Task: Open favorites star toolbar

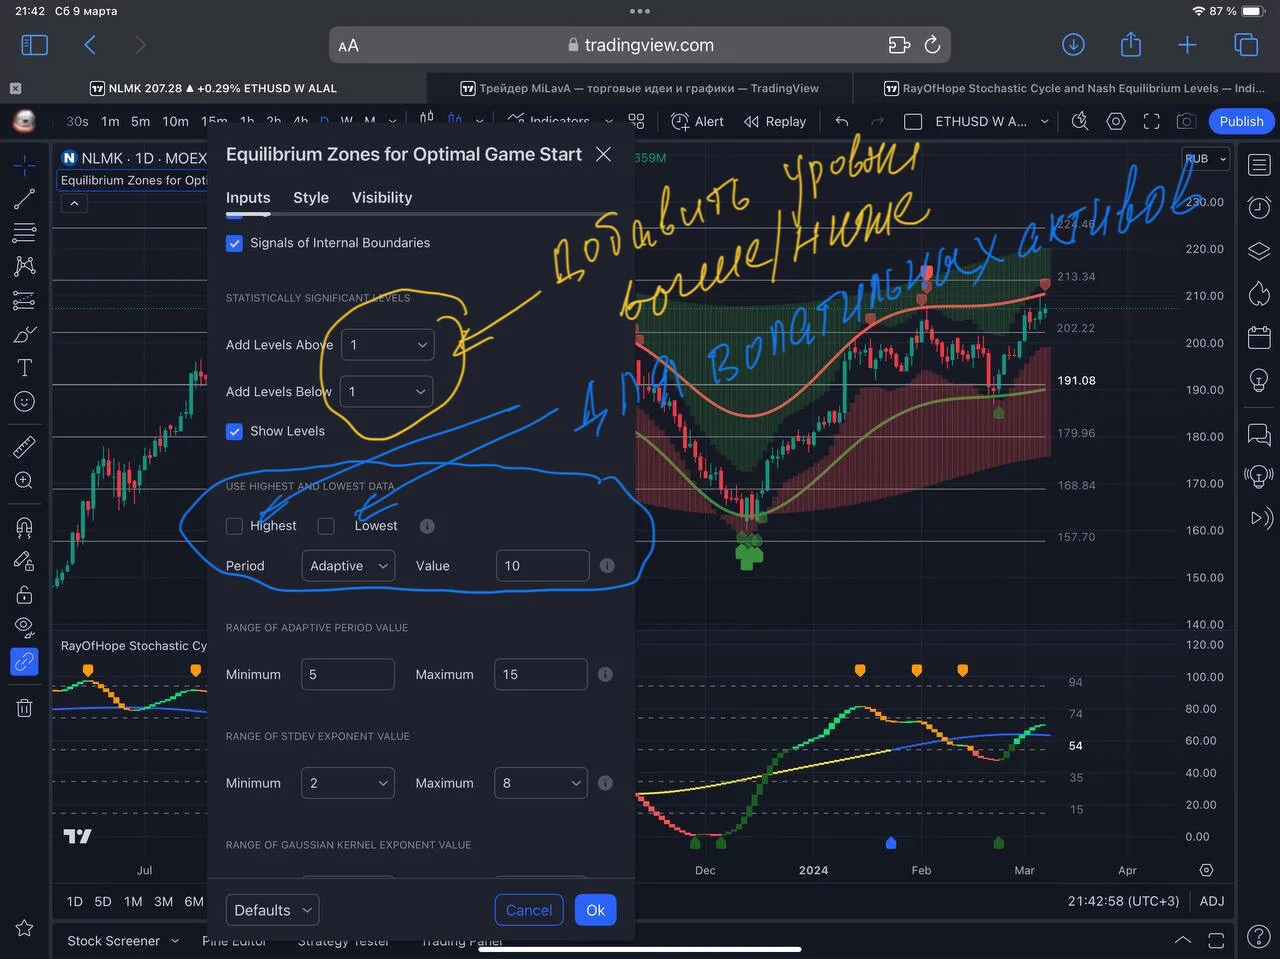Action: (25, 928)
